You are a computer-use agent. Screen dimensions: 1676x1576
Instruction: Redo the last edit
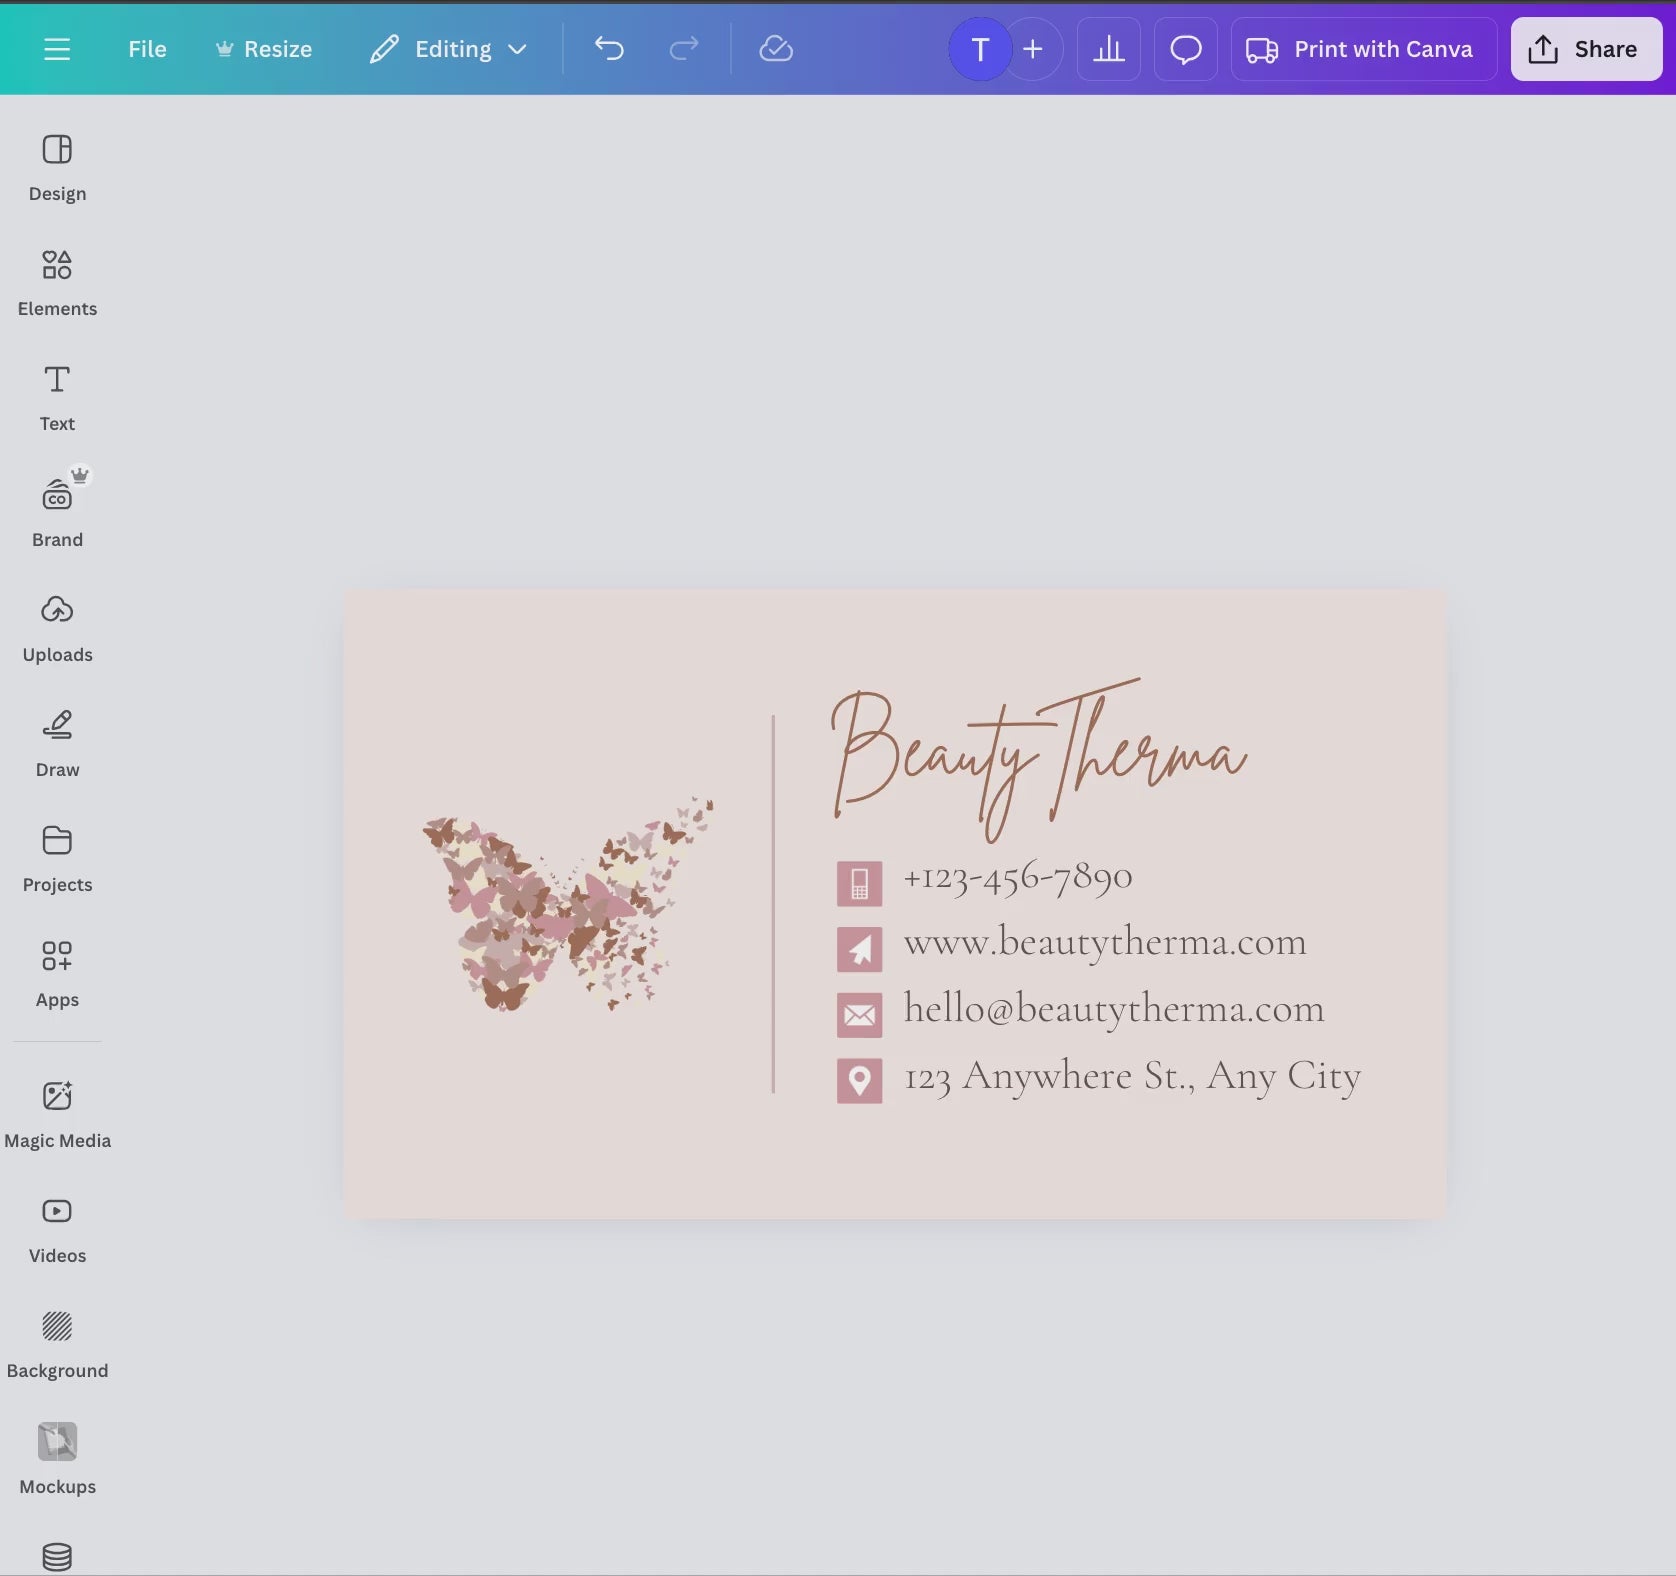pos(684,49)
